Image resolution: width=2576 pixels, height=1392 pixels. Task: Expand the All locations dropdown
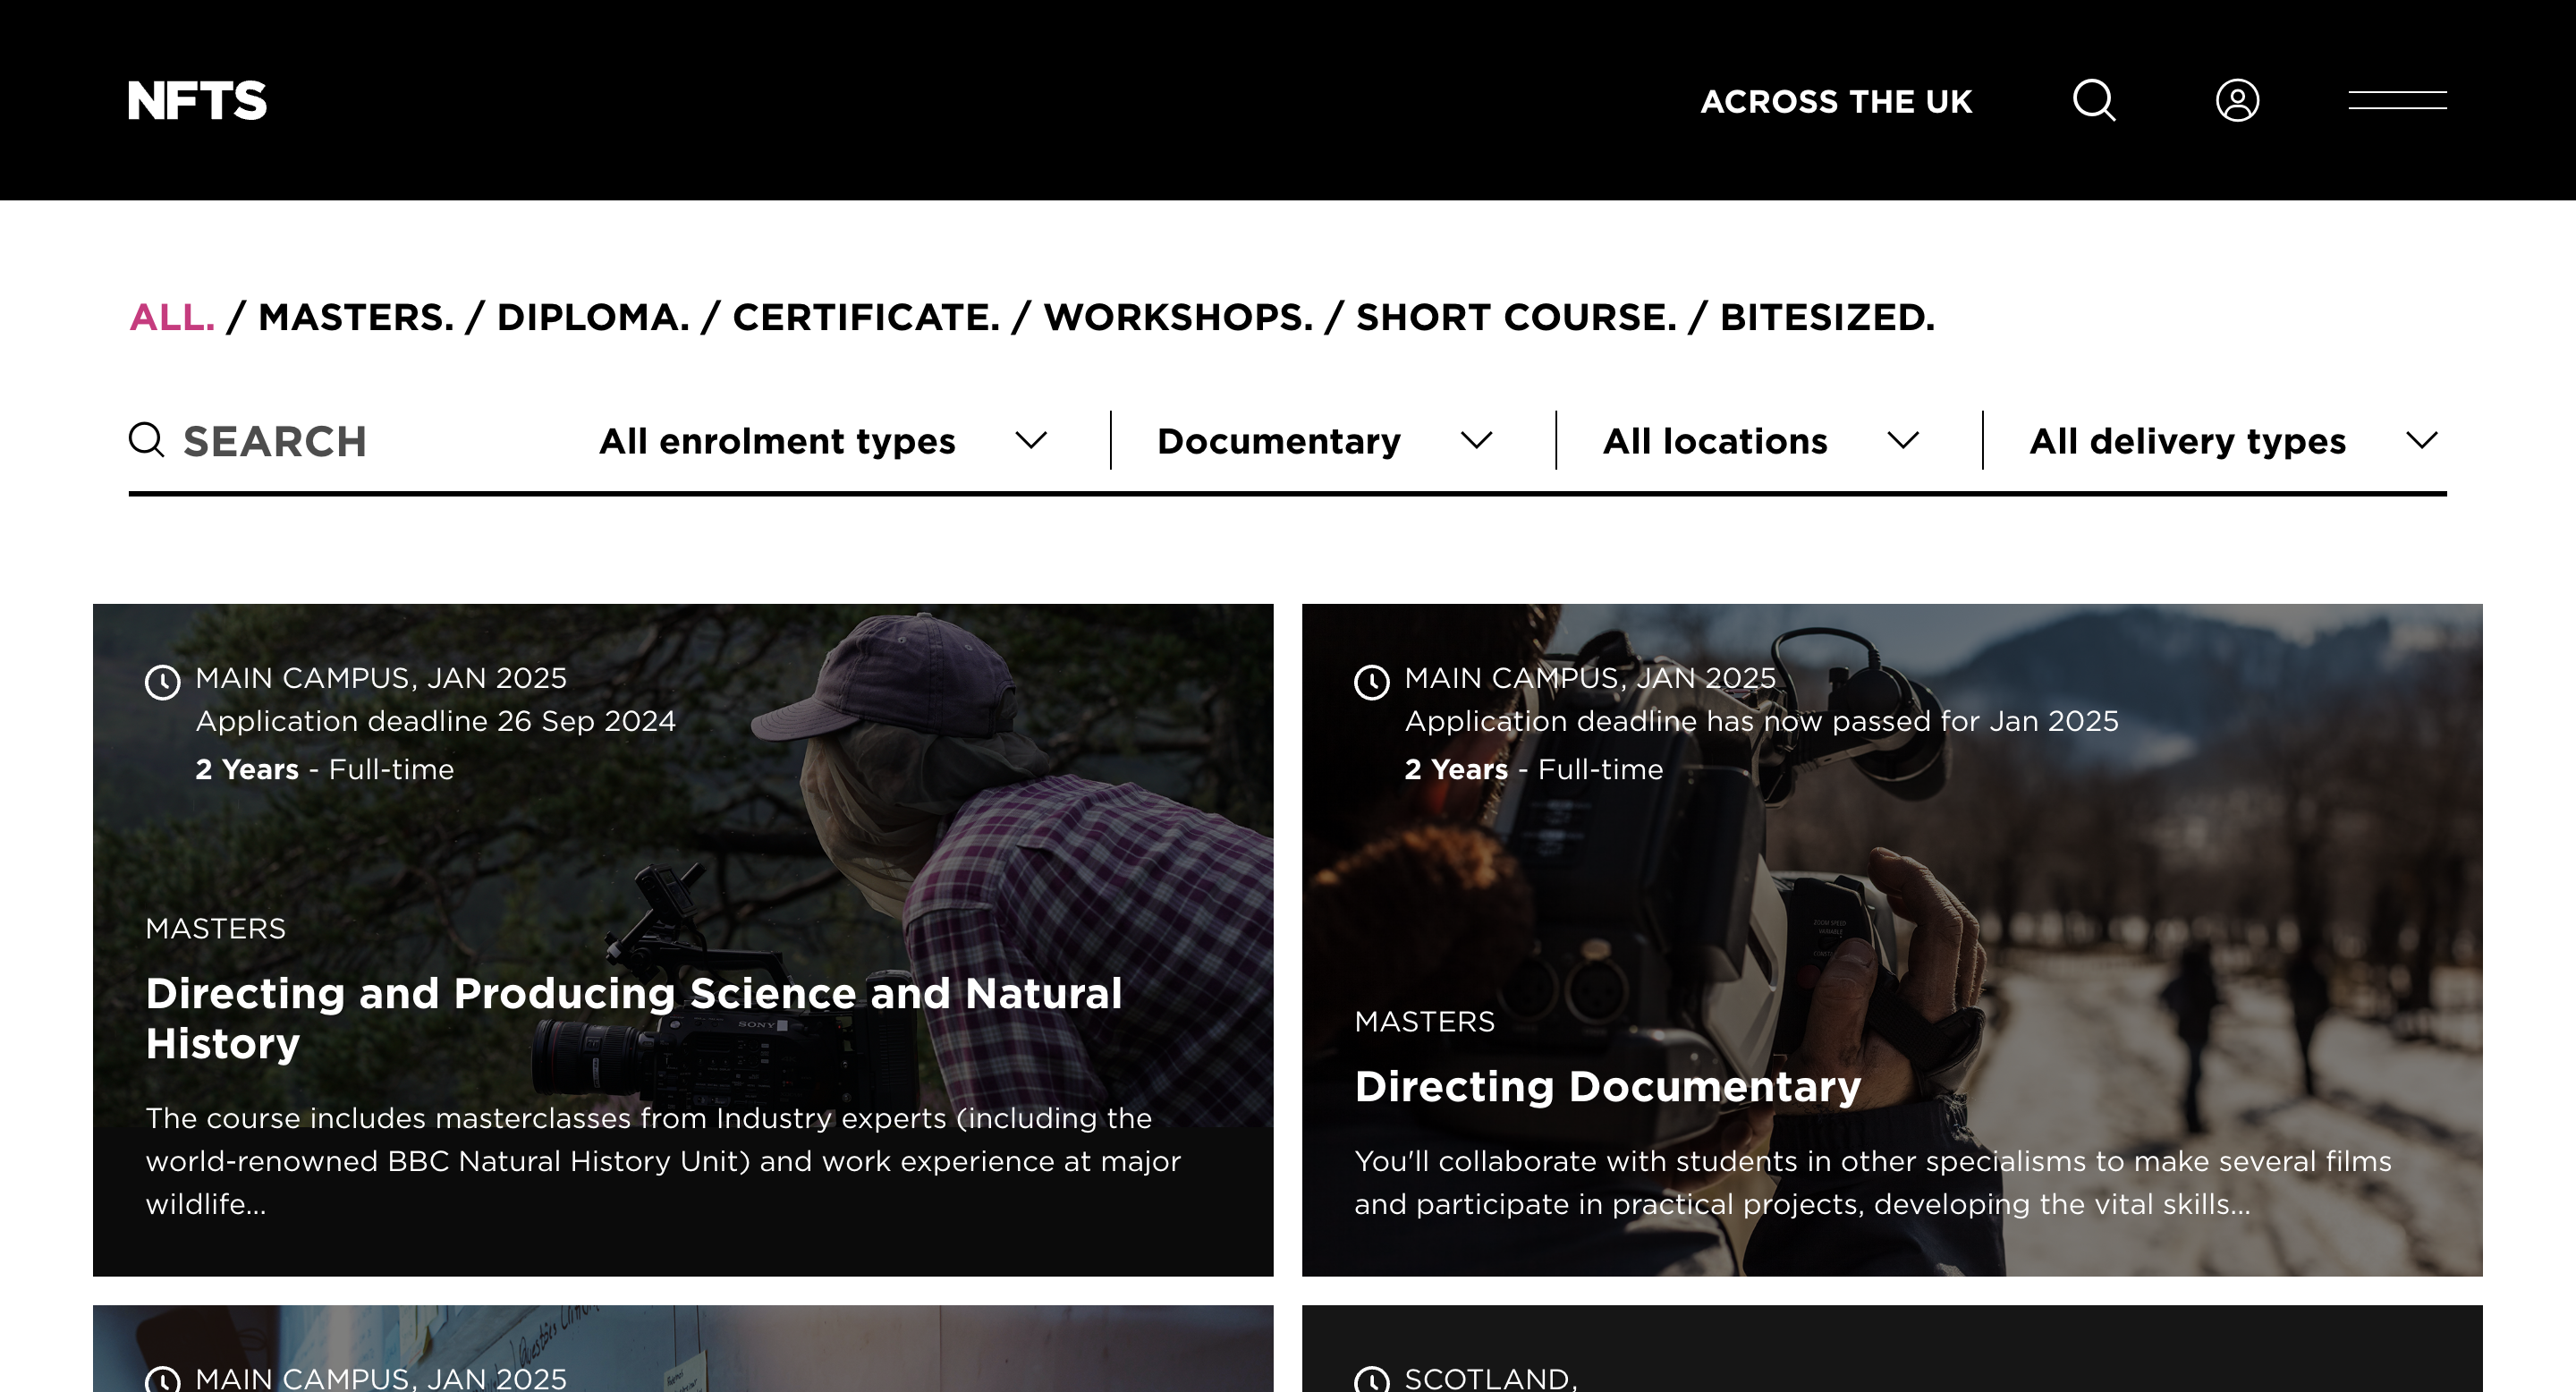pyautogui.click(x=1761, y=441)
